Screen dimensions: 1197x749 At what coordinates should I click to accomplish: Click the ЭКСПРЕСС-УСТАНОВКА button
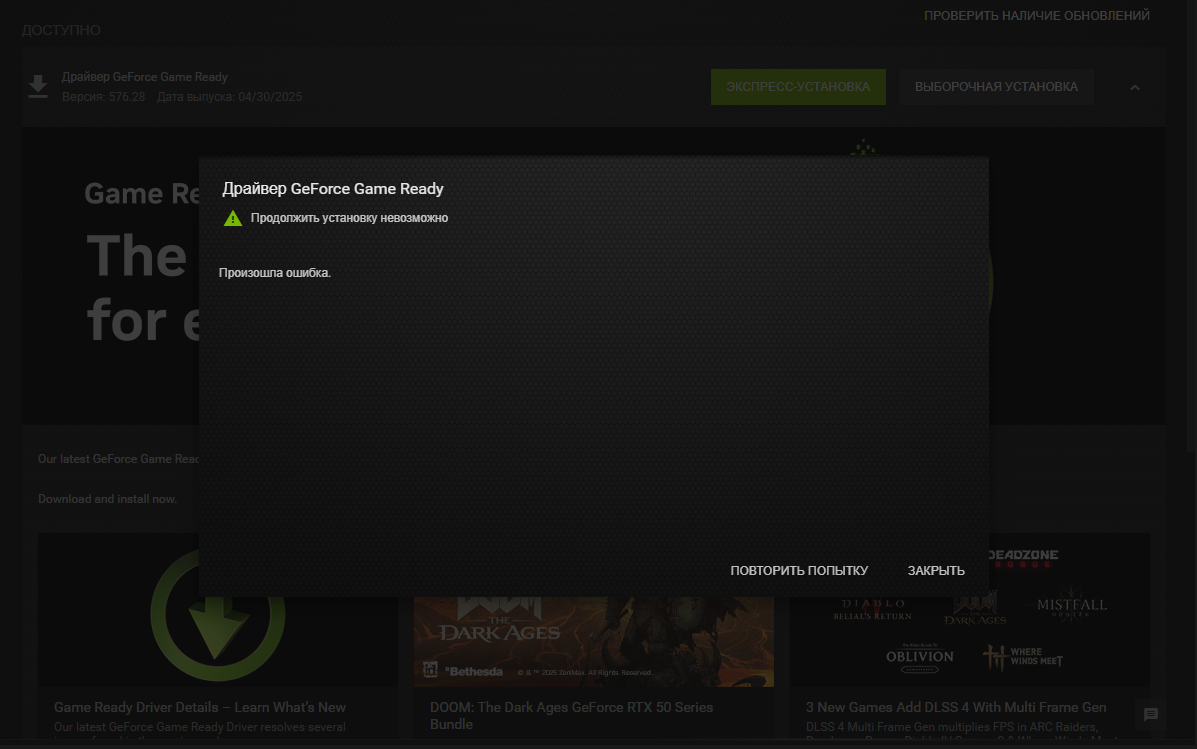coord(798,87)
